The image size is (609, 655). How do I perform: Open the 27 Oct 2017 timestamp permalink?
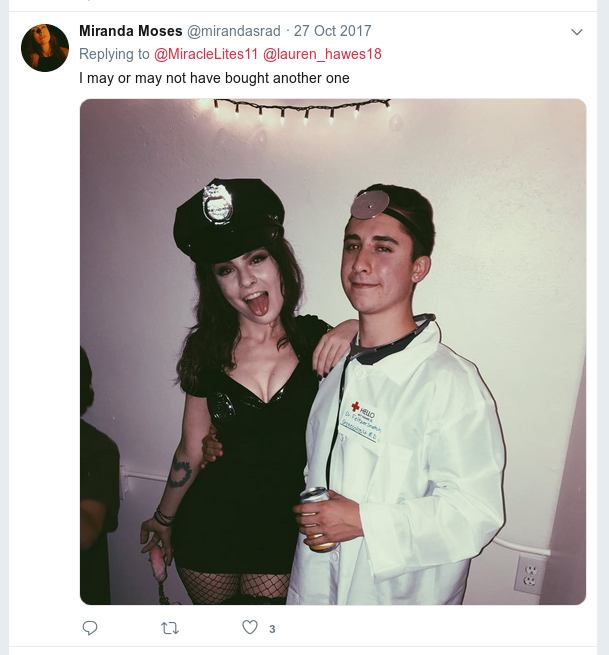pyautogui.click(x=332, y=31)
